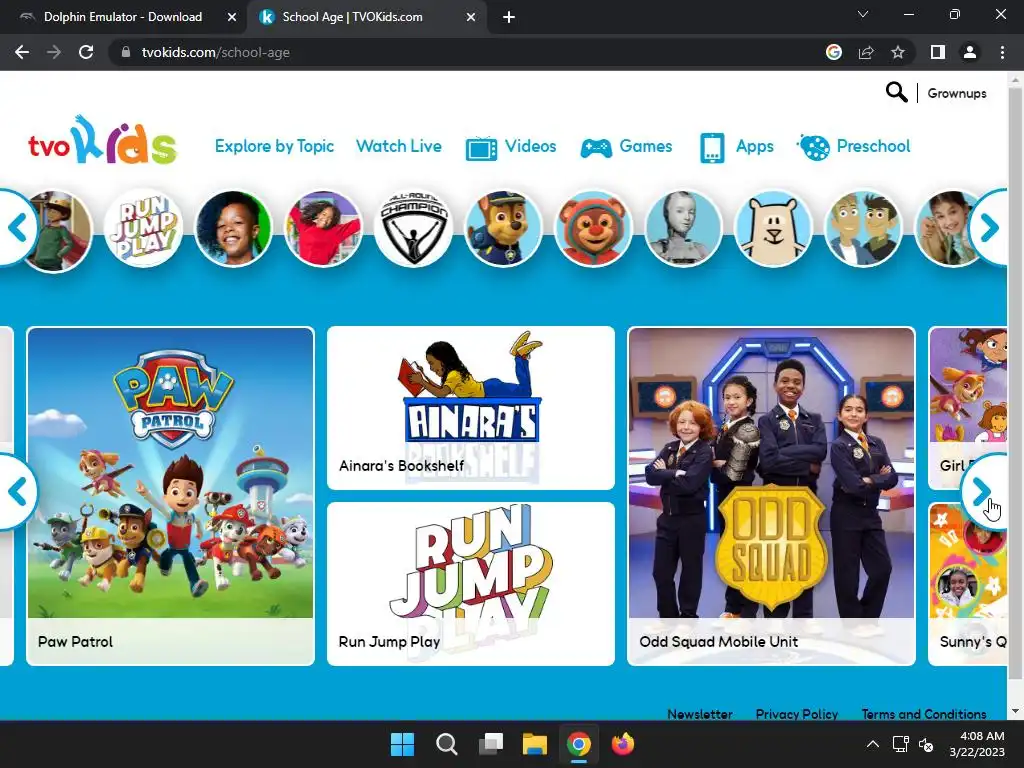Image resolution: width=1024 pixels, height=768 pixels.
Task: Open Sunny's Q show card at right edge
Action: 968,584
